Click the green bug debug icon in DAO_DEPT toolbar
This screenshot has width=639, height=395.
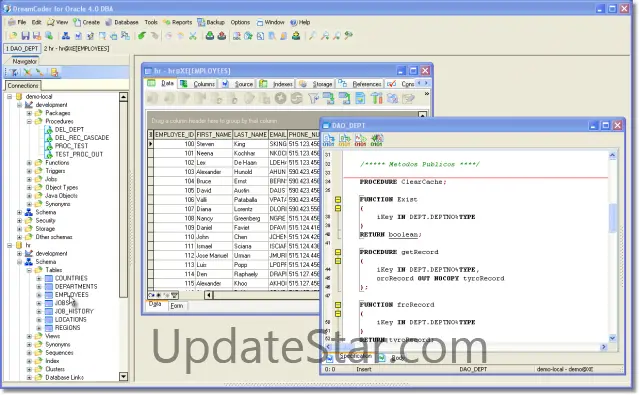(x=377, y=140)
